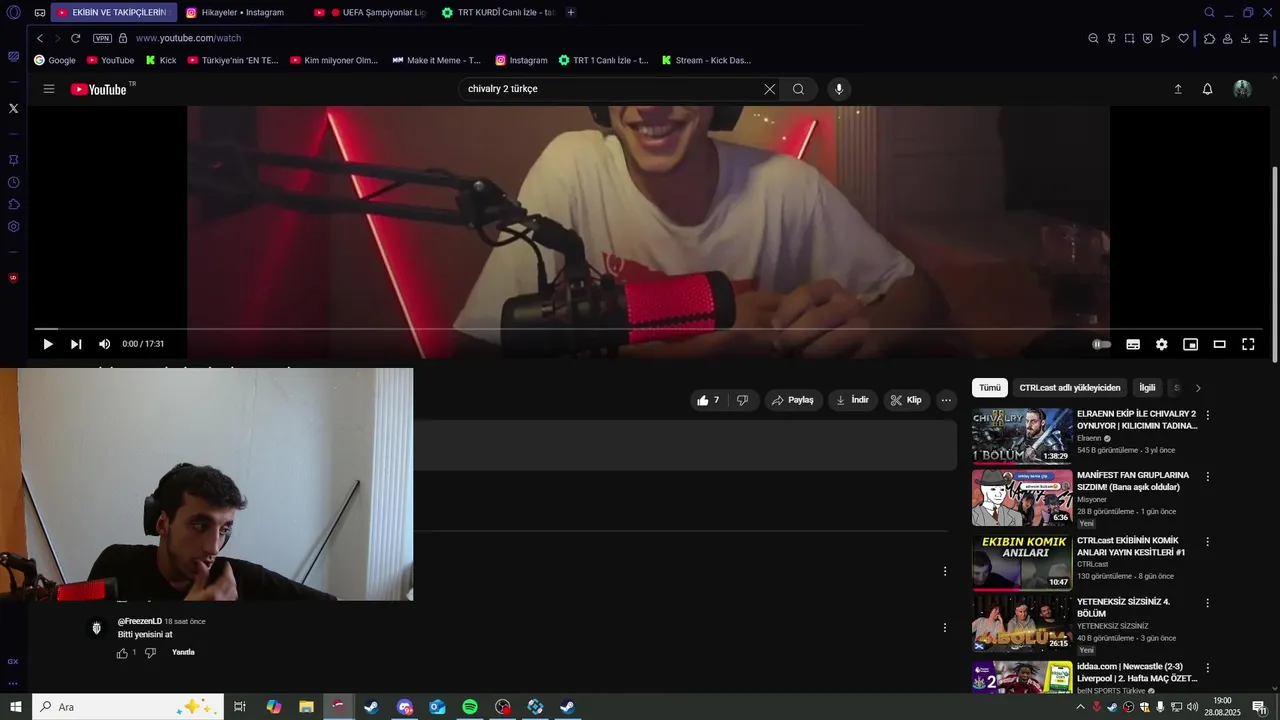Toggle theater mode

[1219, 344]
